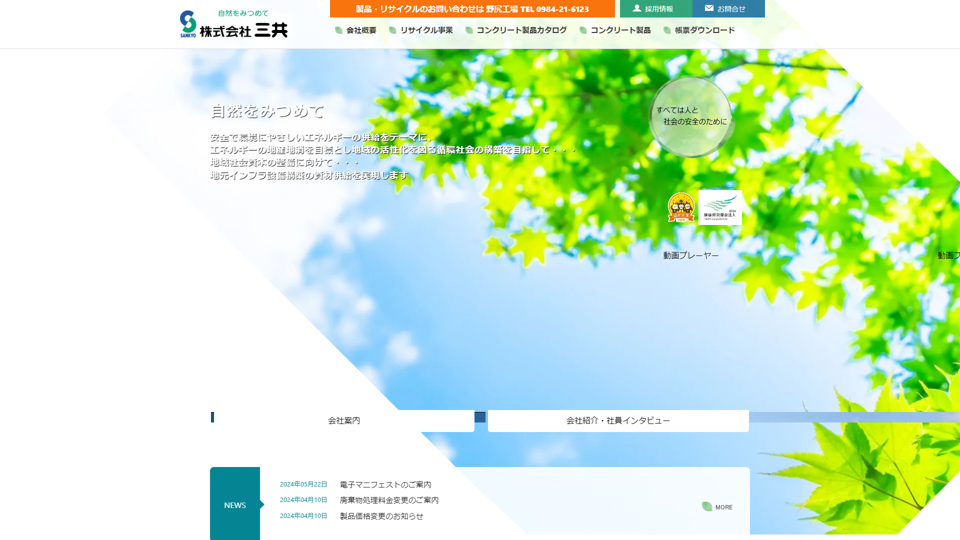
Task: Click the health management certification badge
Action: coord(720,207)
